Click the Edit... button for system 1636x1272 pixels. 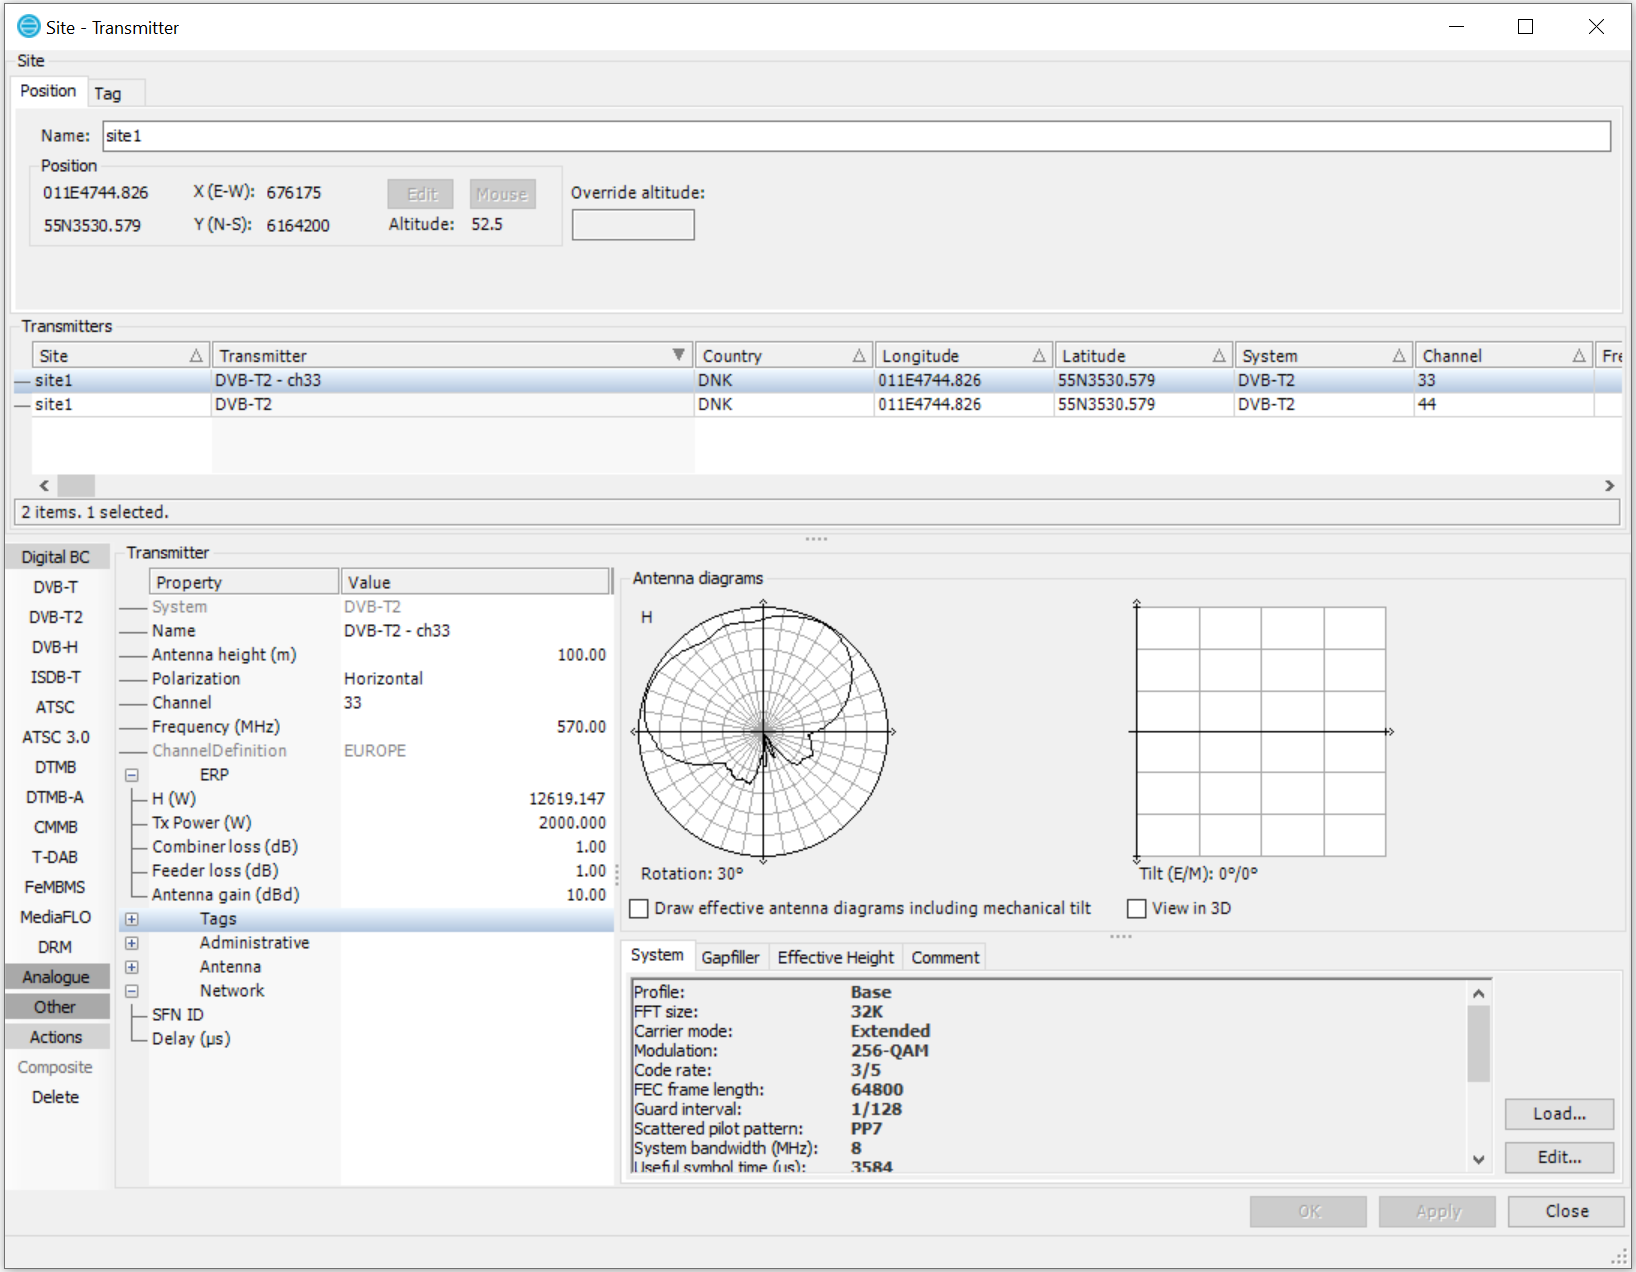[1559, 1157]
